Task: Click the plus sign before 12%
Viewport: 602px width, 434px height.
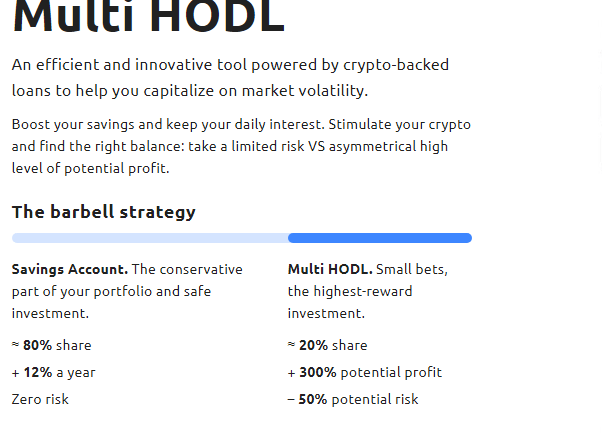Action: pyautogui.click(x=15, y=373)
